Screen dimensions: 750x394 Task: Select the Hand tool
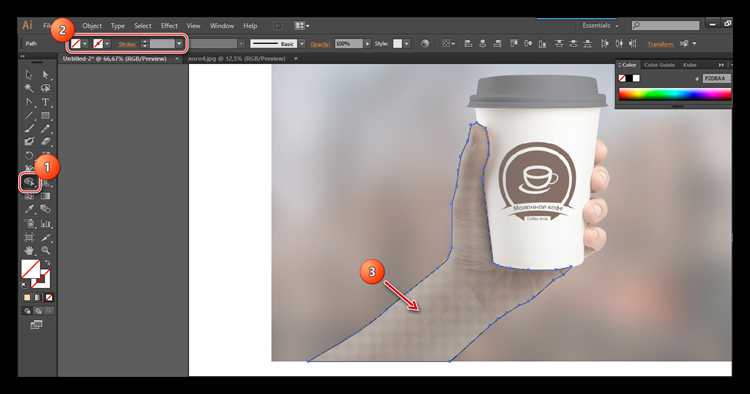(29, 250)
